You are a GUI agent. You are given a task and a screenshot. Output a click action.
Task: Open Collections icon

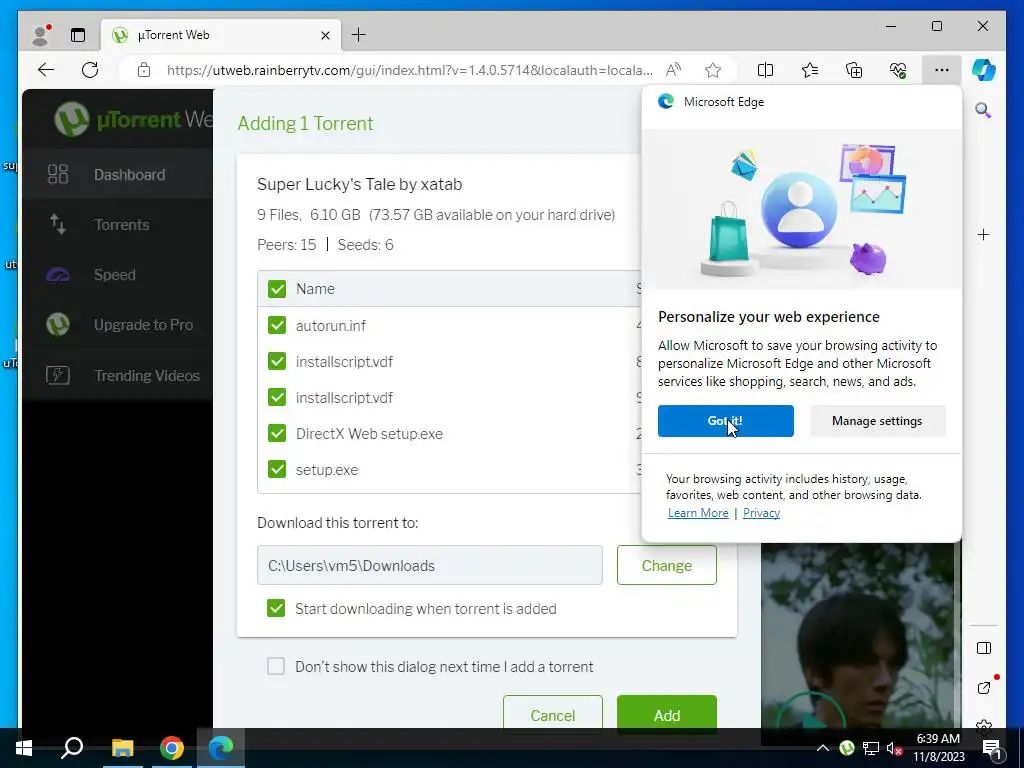pos(854,70)
